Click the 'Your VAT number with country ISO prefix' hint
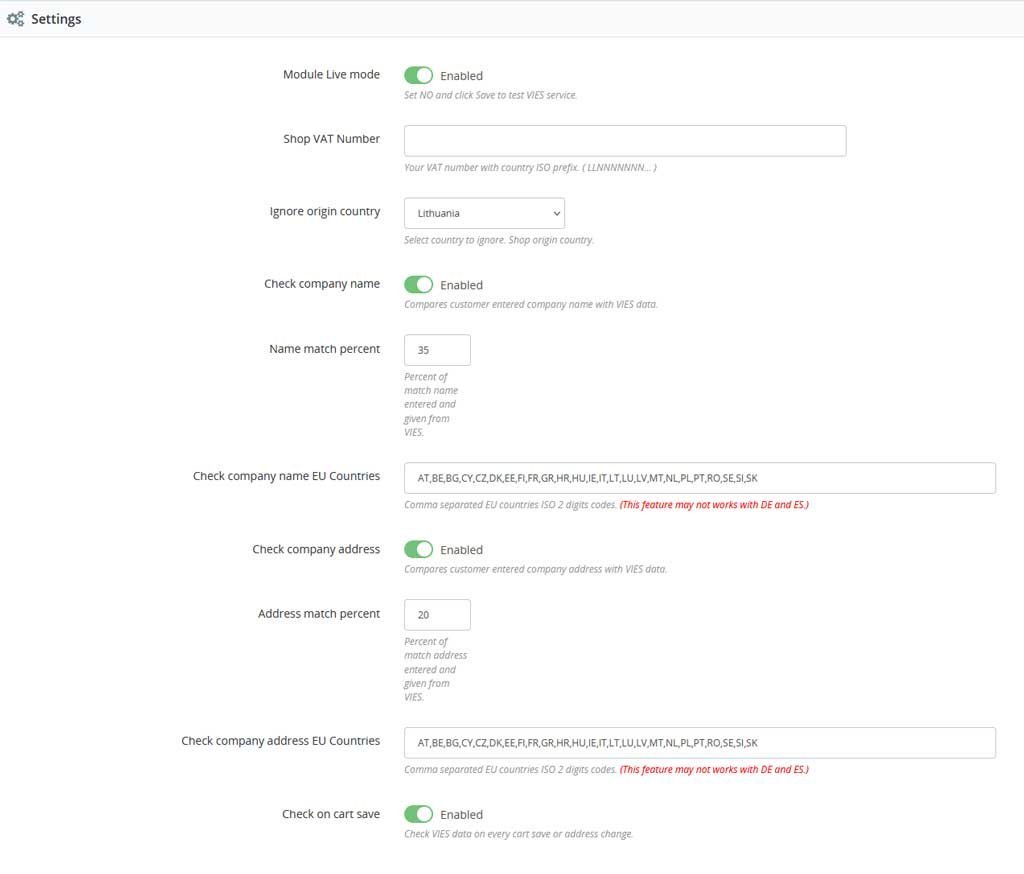Image resolution: width=1024 pixels, height=874 pixels. tap(530, 168)
